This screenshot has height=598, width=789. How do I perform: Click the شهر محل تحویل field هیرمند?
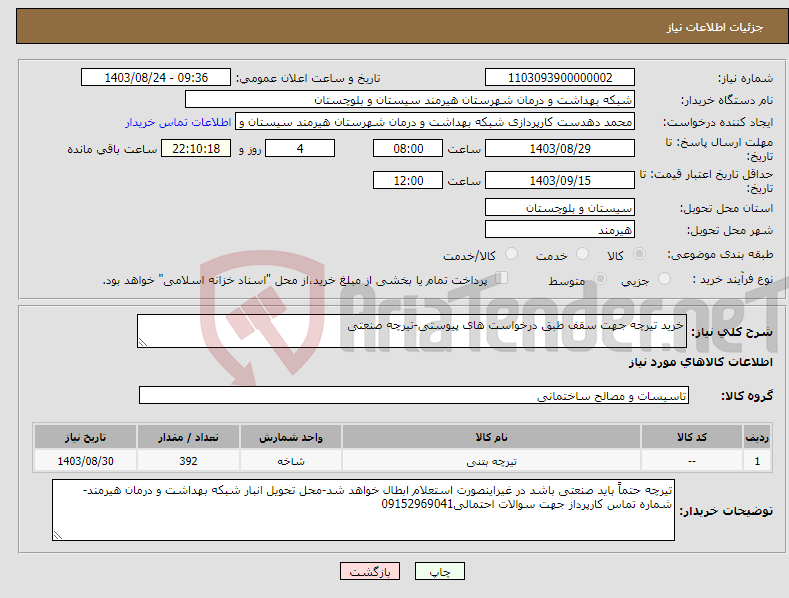[x=560, y=230]
